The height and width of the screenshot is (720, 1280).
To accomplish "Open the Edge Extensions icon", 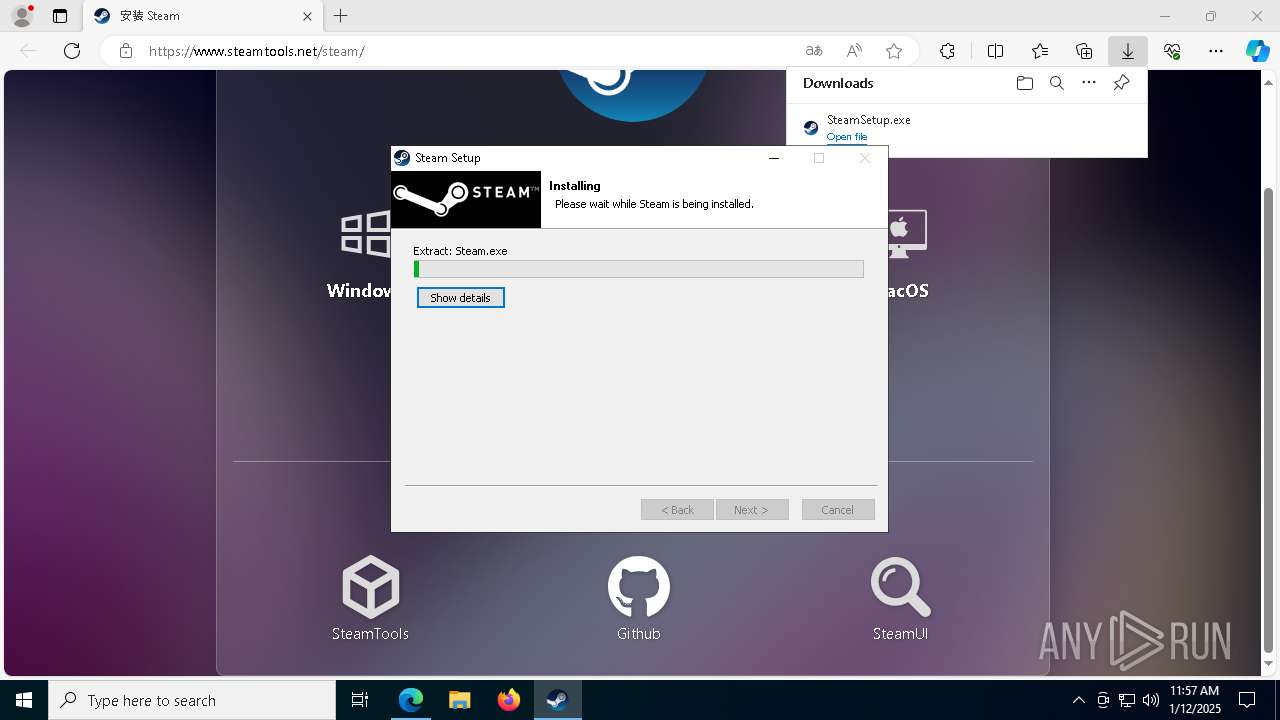I will click(x=947, y=51).
